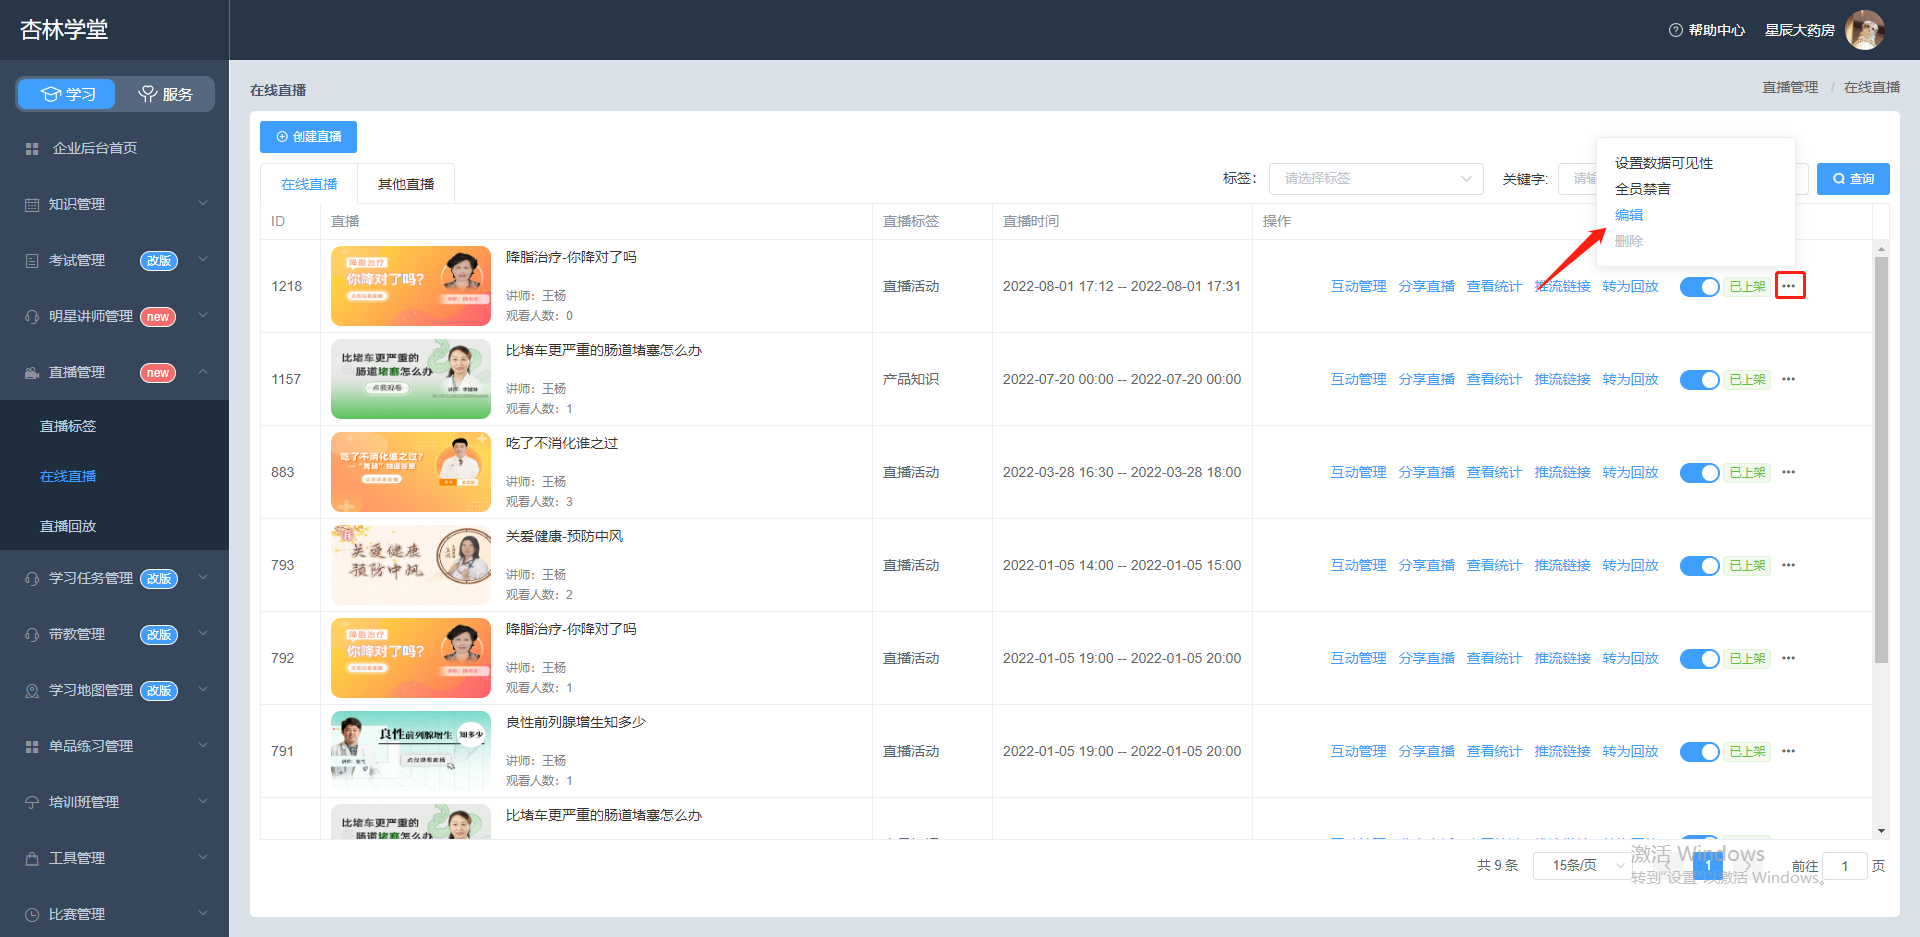
Task: Click the enterprise backend home grid icon
Action: tap(32, 148)
